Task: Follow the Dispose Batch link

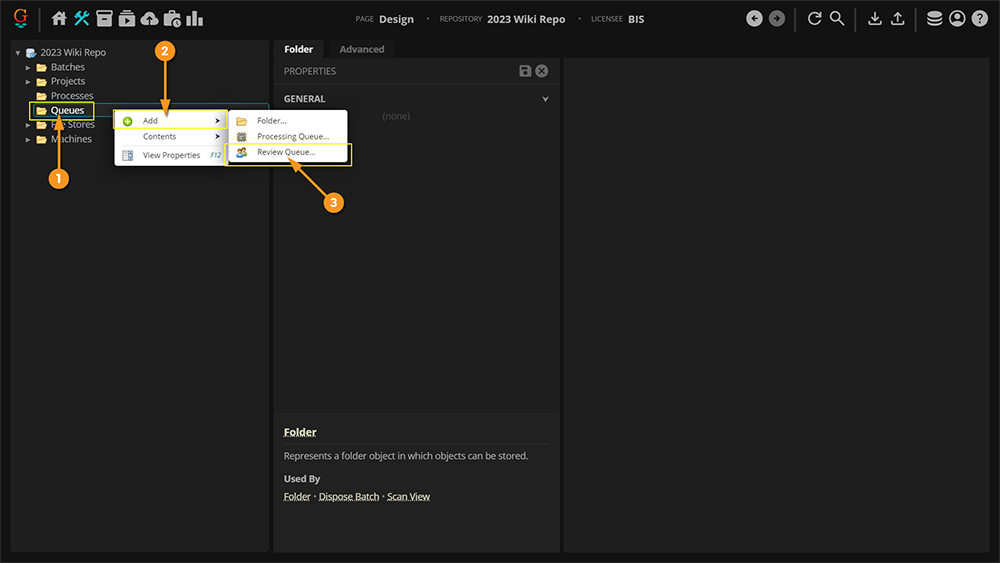Action: point(349,497)
